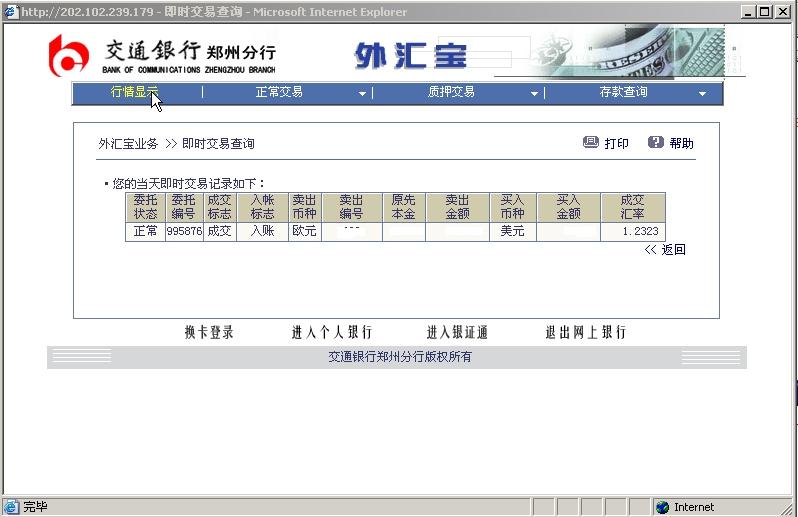
Task: Click the 即时交易查询 breadcrumb text
Action: tap(218, 143)
